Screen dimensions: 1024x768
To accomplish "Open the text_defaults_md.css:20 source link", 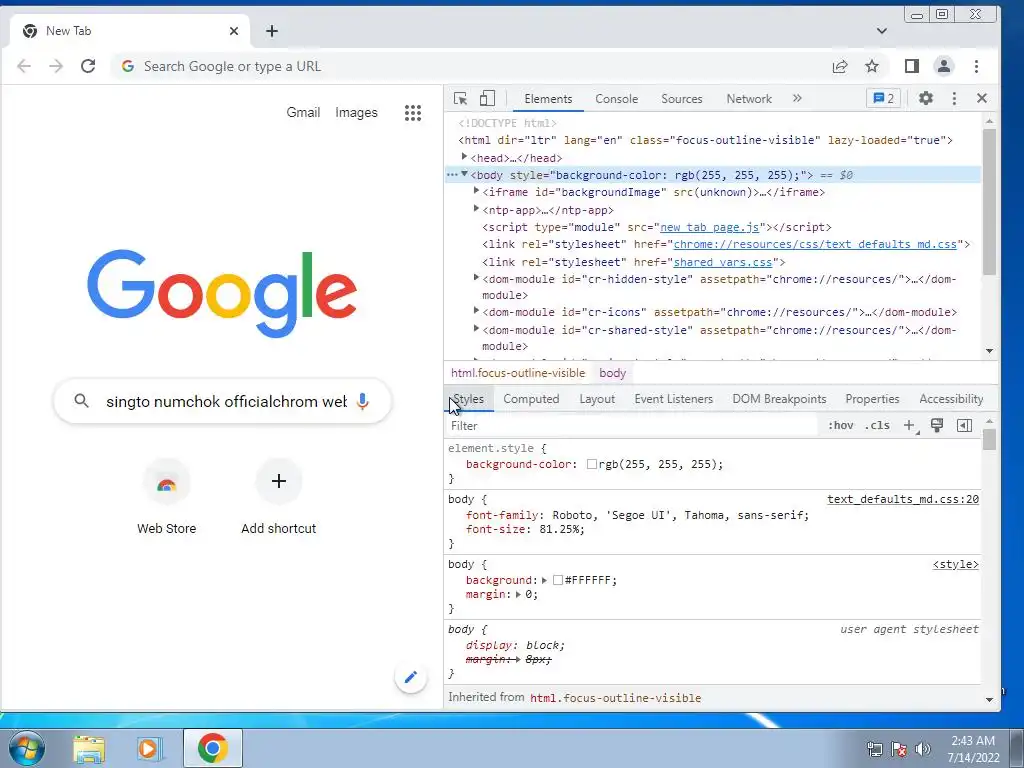I will 903,499.
